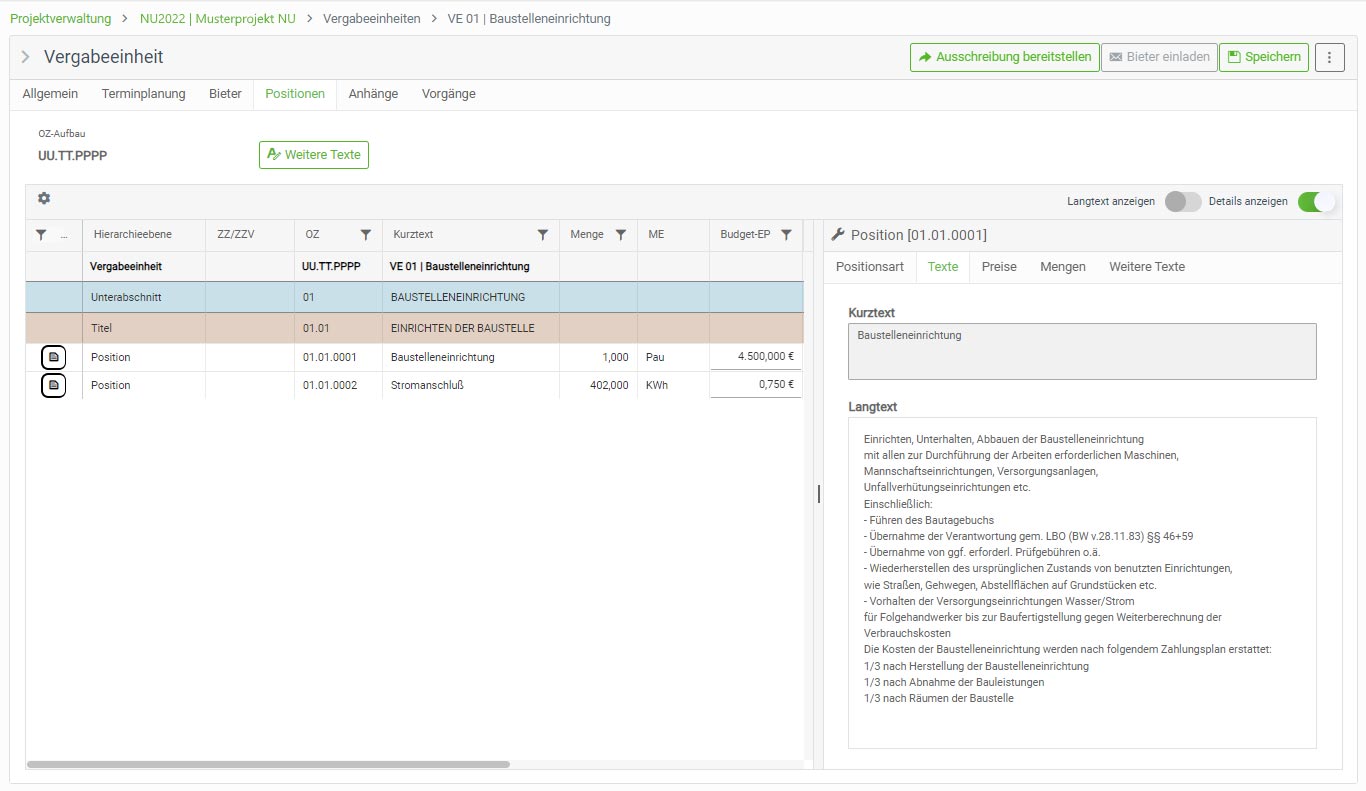1366x791 pixels.
Task: Click filter icon in Menge column header
Action: pos(621,235)
